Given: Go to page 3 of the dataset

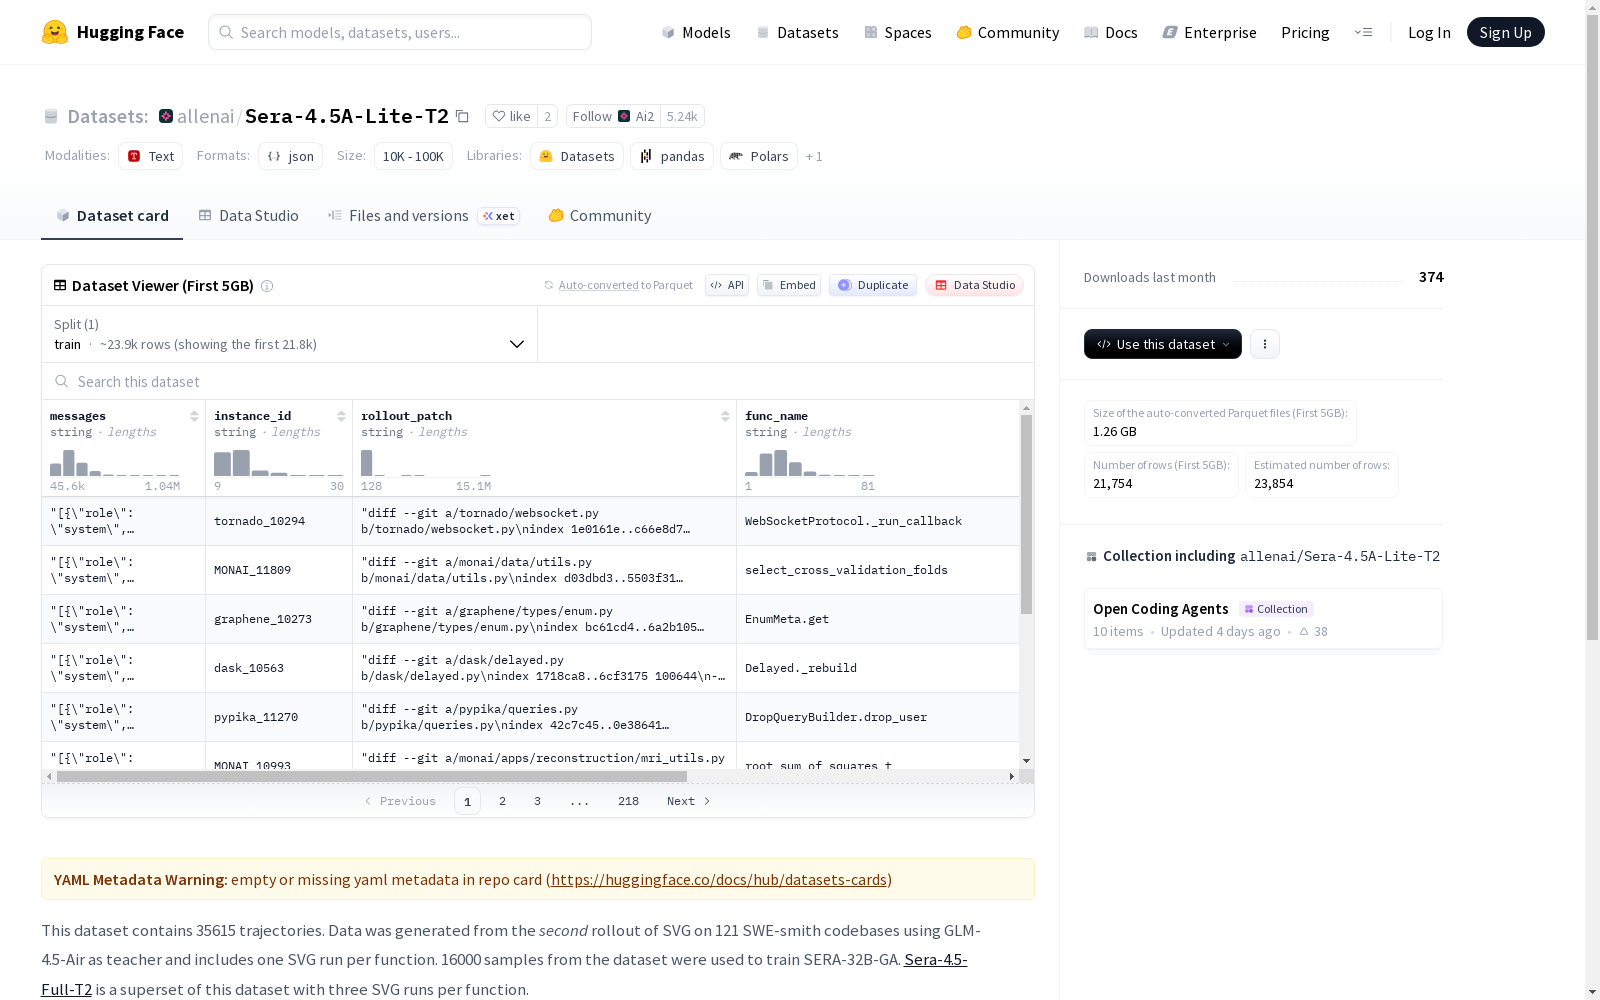Looking at the screenshot, I should tap(537, 801).
